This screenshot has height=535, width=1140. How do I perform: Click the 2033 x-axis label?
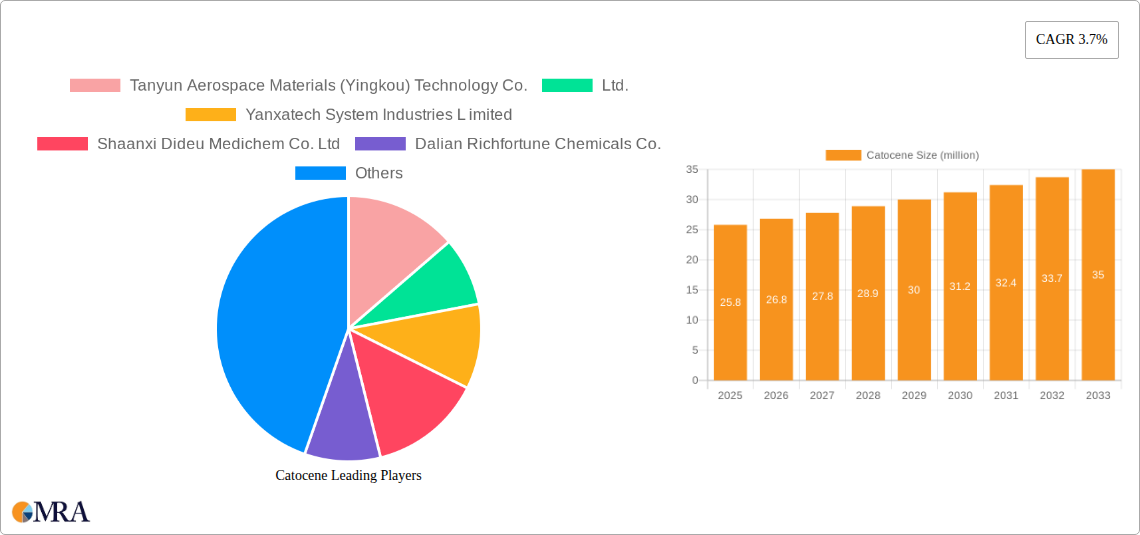pyautogui.click(x=1098, y=396)
